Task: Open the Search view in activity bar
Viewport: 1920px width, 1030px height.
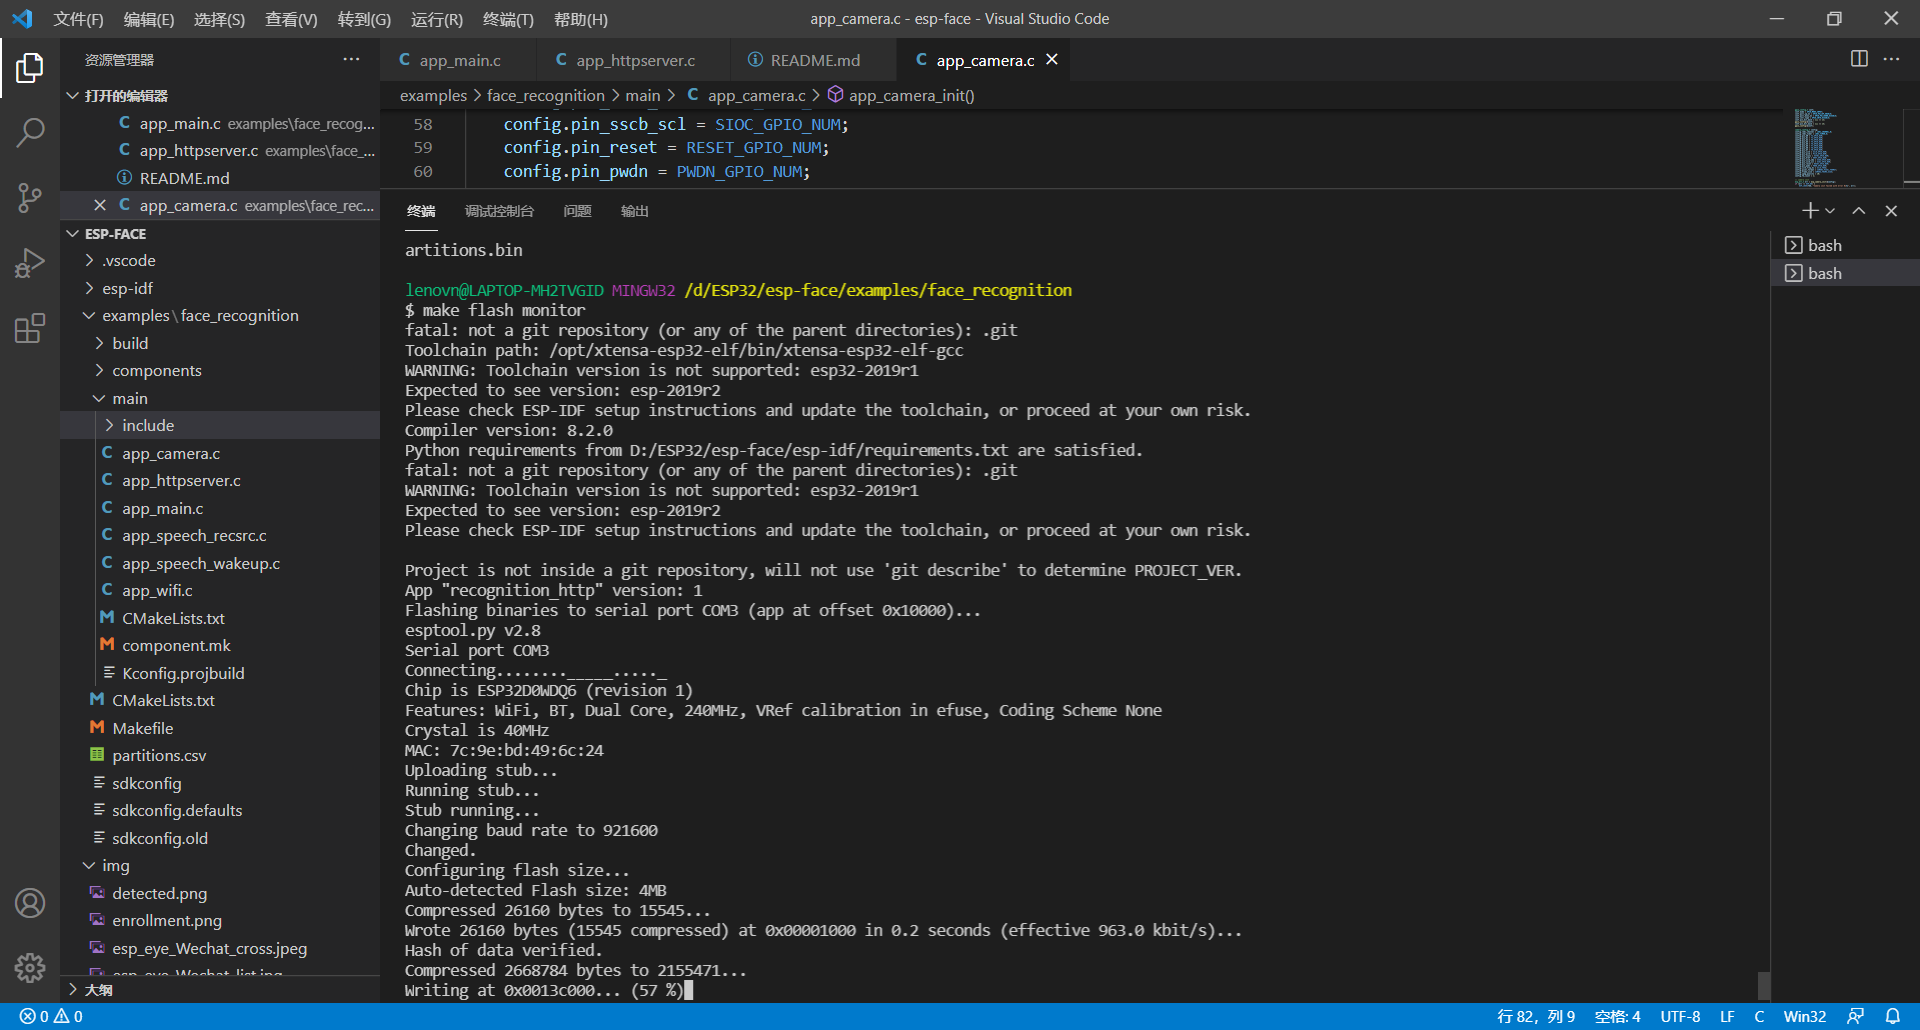Action: coord(30,132)
